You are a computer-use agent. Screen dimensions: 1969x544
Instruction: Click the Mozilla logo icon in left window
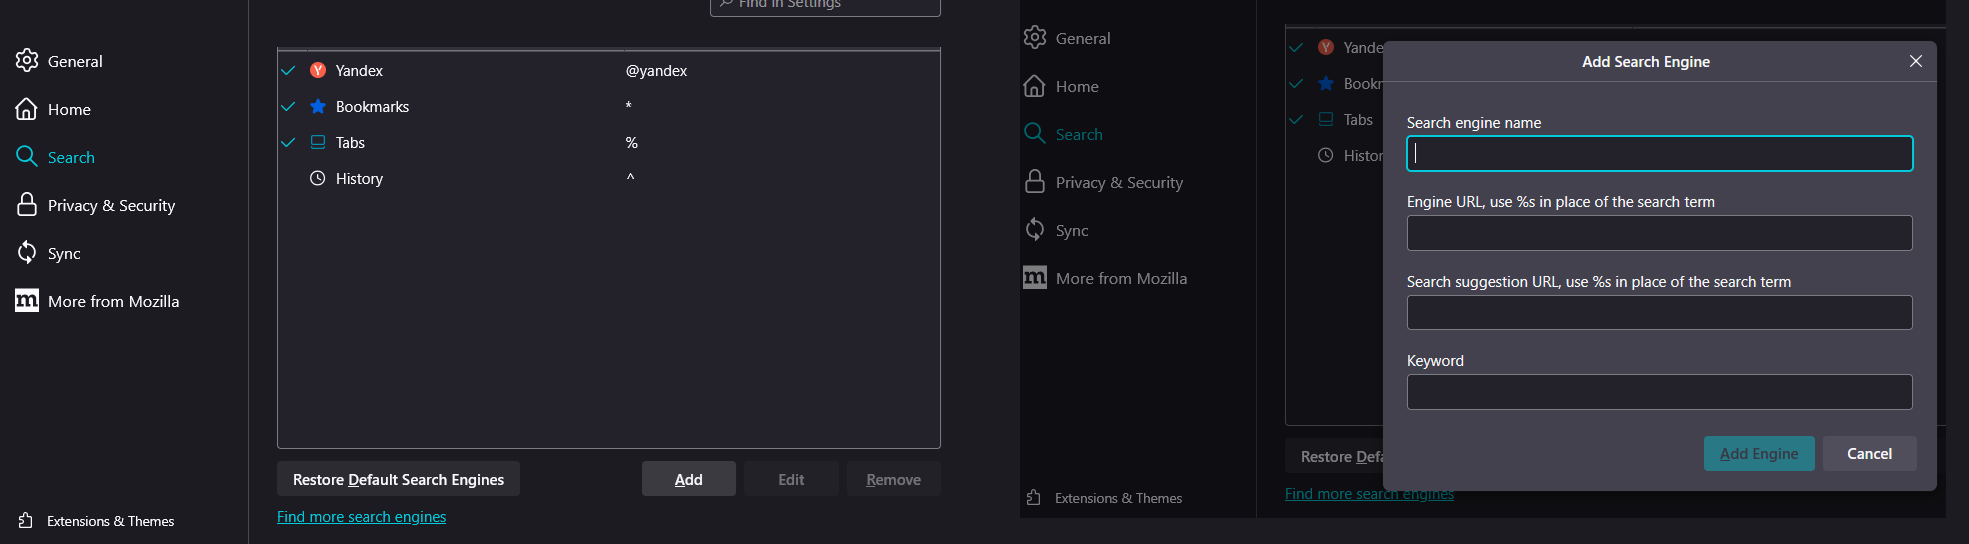(x=27, y=301)
